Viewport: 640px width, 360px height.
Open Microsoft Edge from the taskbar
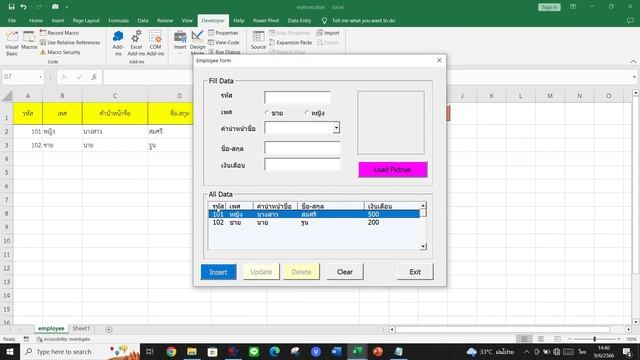(274, 351)
